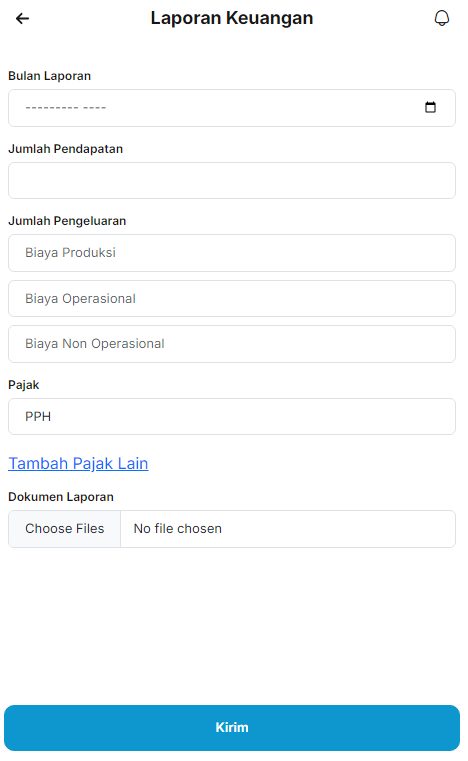Image resolution: width=468 pixels, height=761 pixels.
Task: Go back using the arrow icon
Action: pyautogui.click(x=22, y=18)
